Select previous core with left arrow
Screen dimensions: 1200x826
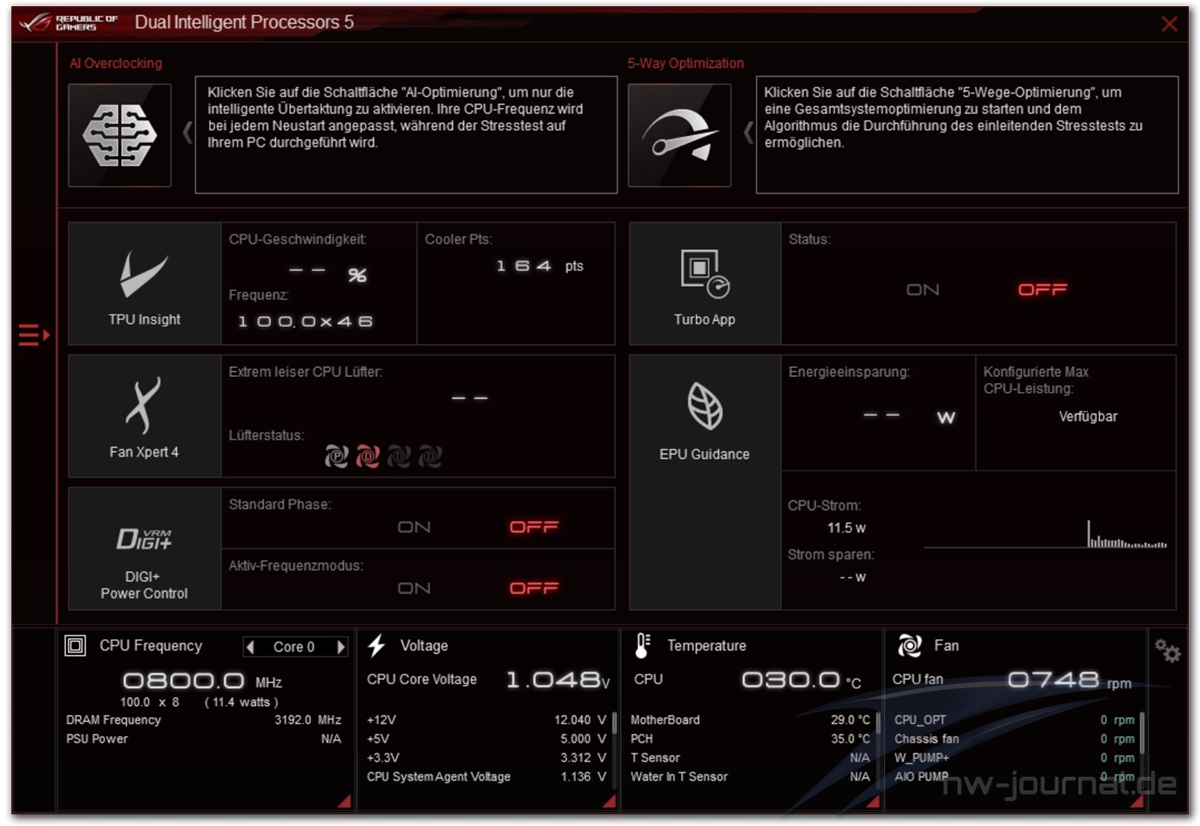(250, 647)
